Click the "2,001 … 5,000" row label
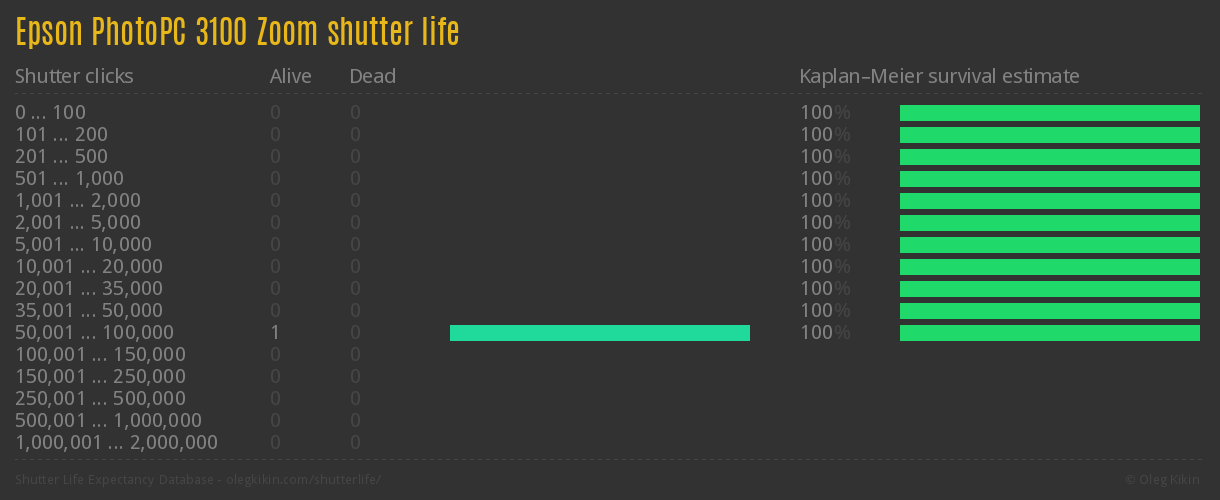The width and height of the screenshot is (1220, 500). coord(78,223)
